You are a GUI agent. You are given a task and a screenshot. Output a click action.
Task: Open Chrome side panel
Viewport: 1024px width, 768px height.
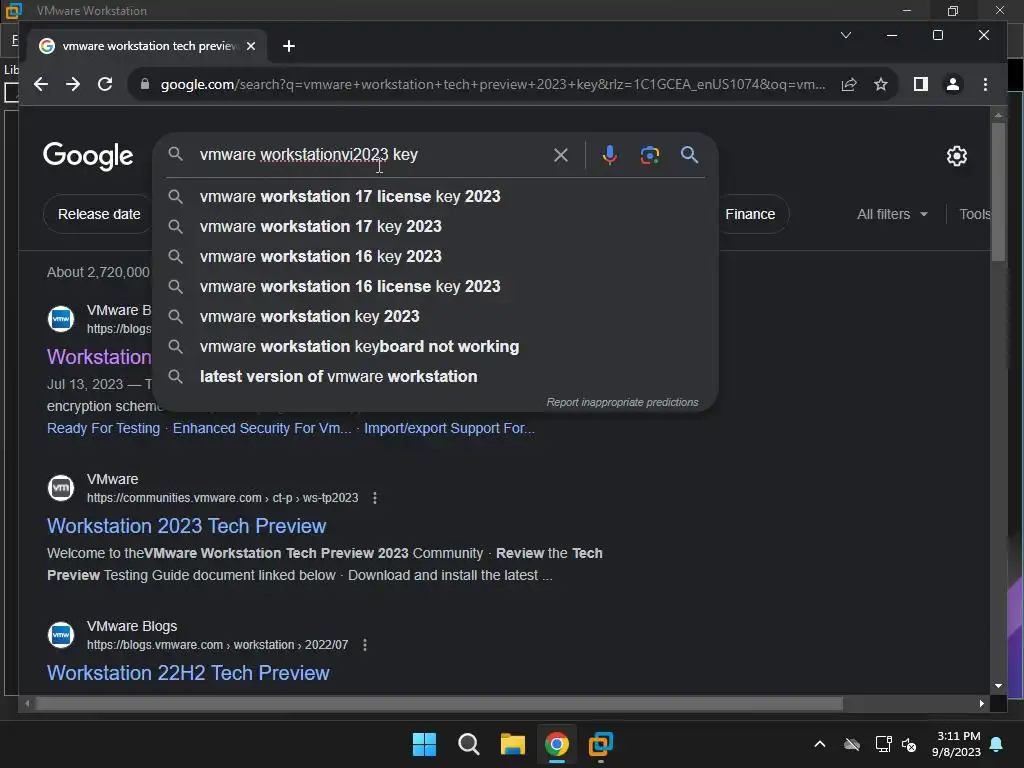click(x=921, y=84)
